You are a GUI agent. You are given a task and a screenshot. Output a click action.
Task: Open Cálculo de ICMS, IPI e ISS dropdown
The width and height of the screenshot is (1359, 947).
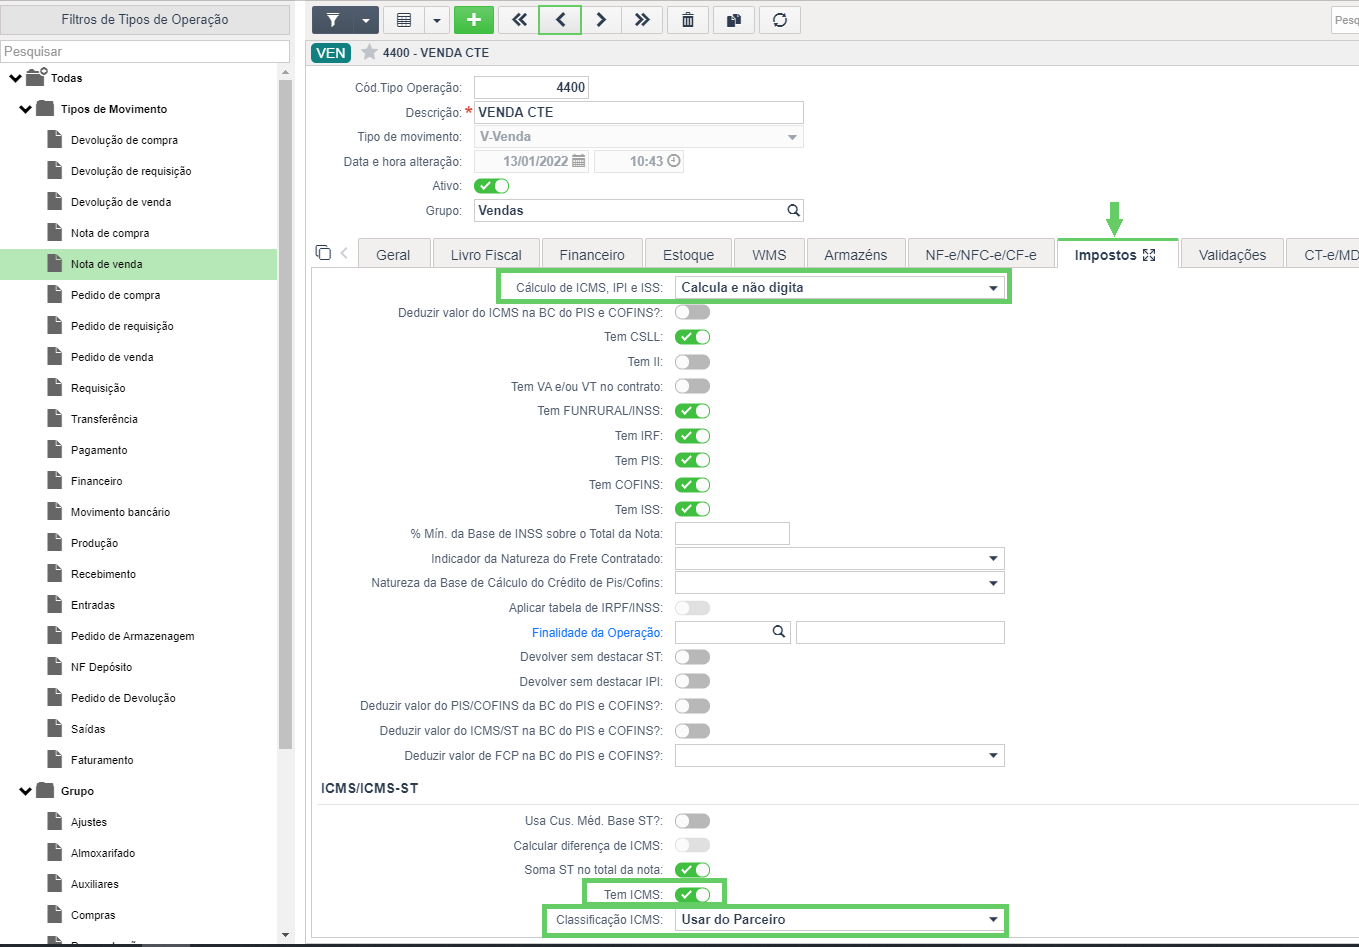tap(840, 287)
